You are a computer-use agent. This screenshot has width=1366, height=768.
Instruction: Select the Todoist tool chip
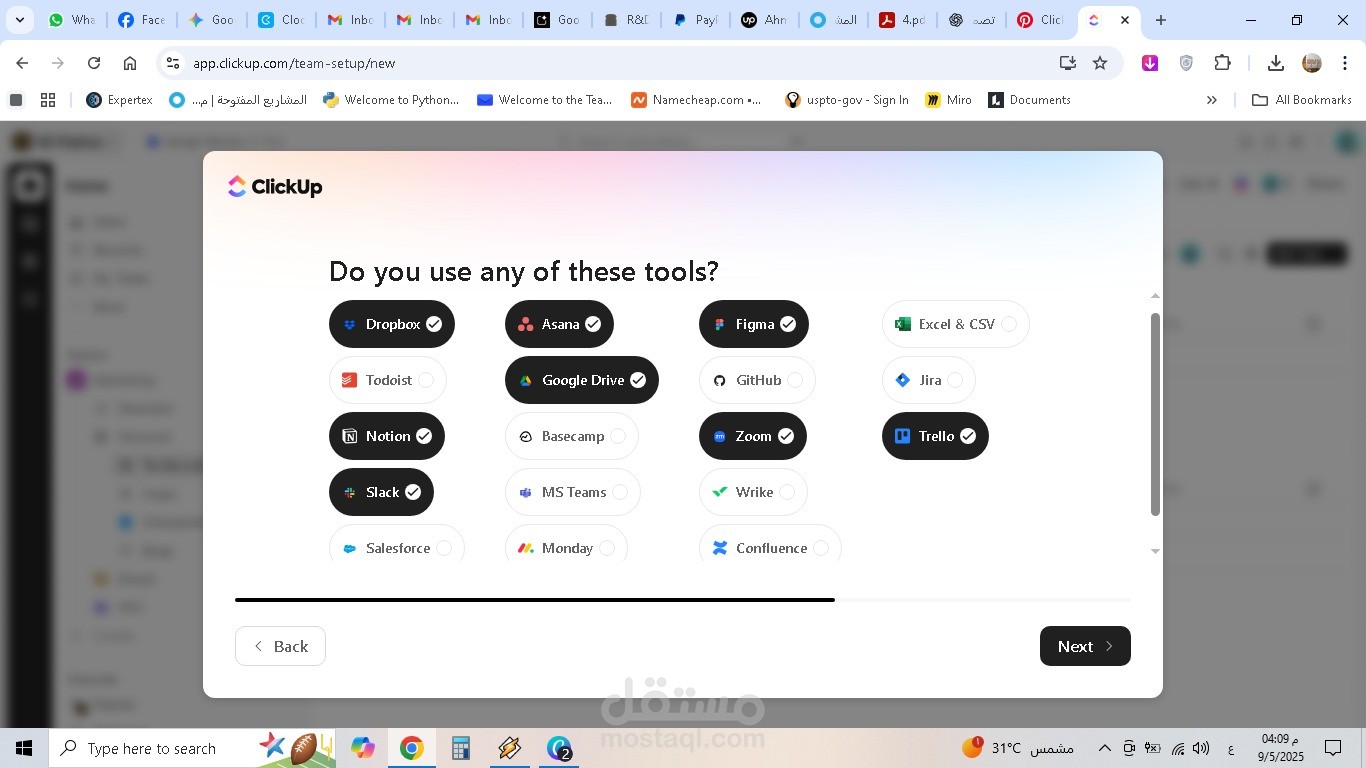tap(388, 380)
